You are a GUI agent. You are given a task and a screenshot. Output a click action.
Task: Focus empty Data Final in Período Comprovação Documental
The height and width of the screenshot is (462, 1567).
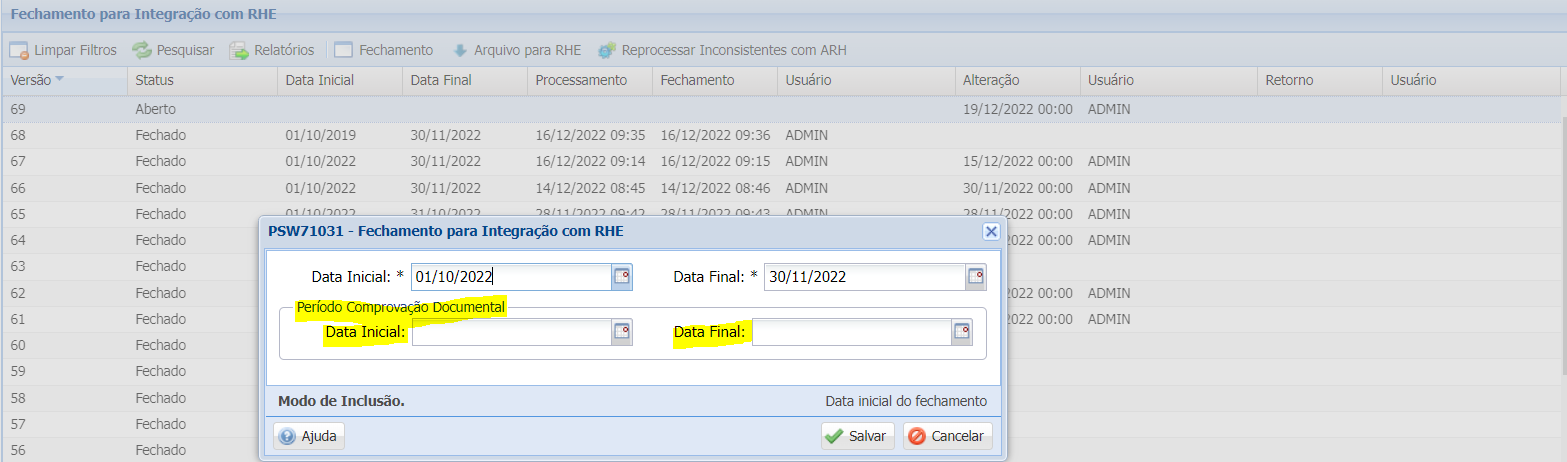(x=851, y=332)
